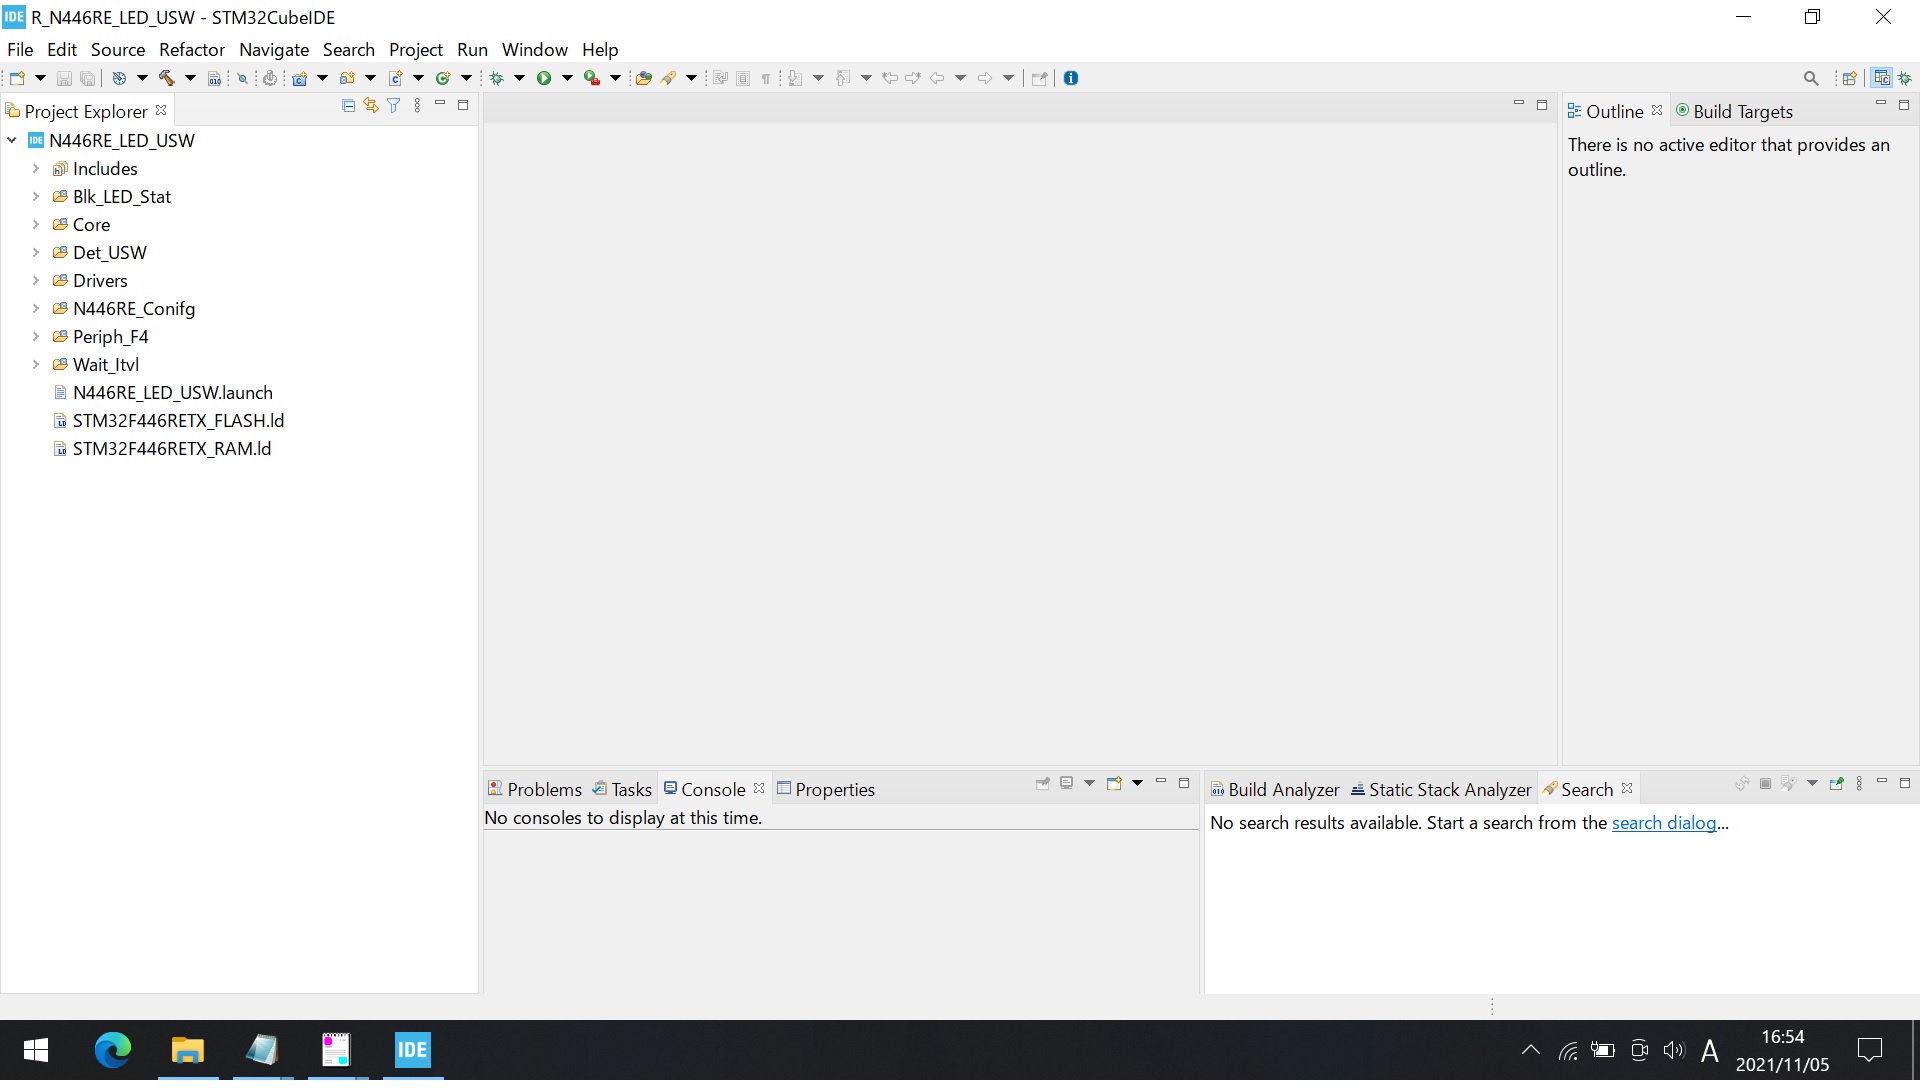This screenshot has height=1088, width=1920.
Task: Click the search dialog link in Search panel
Action: point(1664,822)
